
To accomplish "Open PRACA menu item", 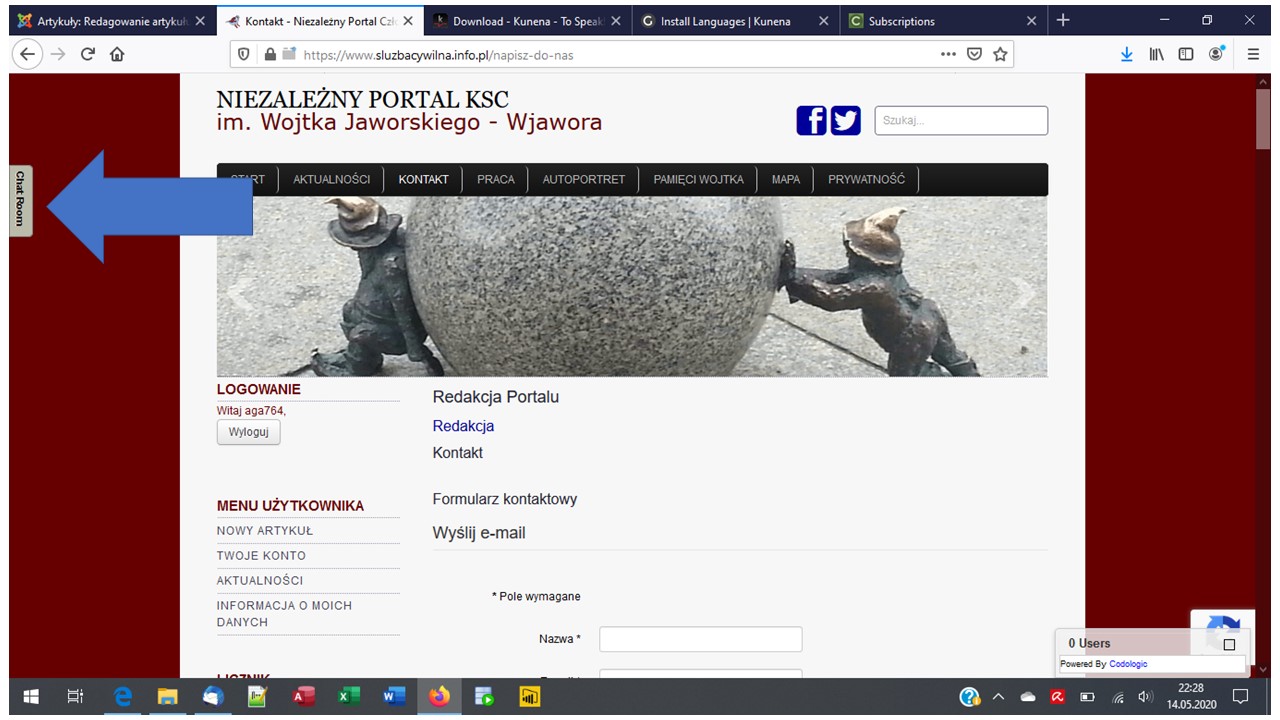I will coord(496,180).
